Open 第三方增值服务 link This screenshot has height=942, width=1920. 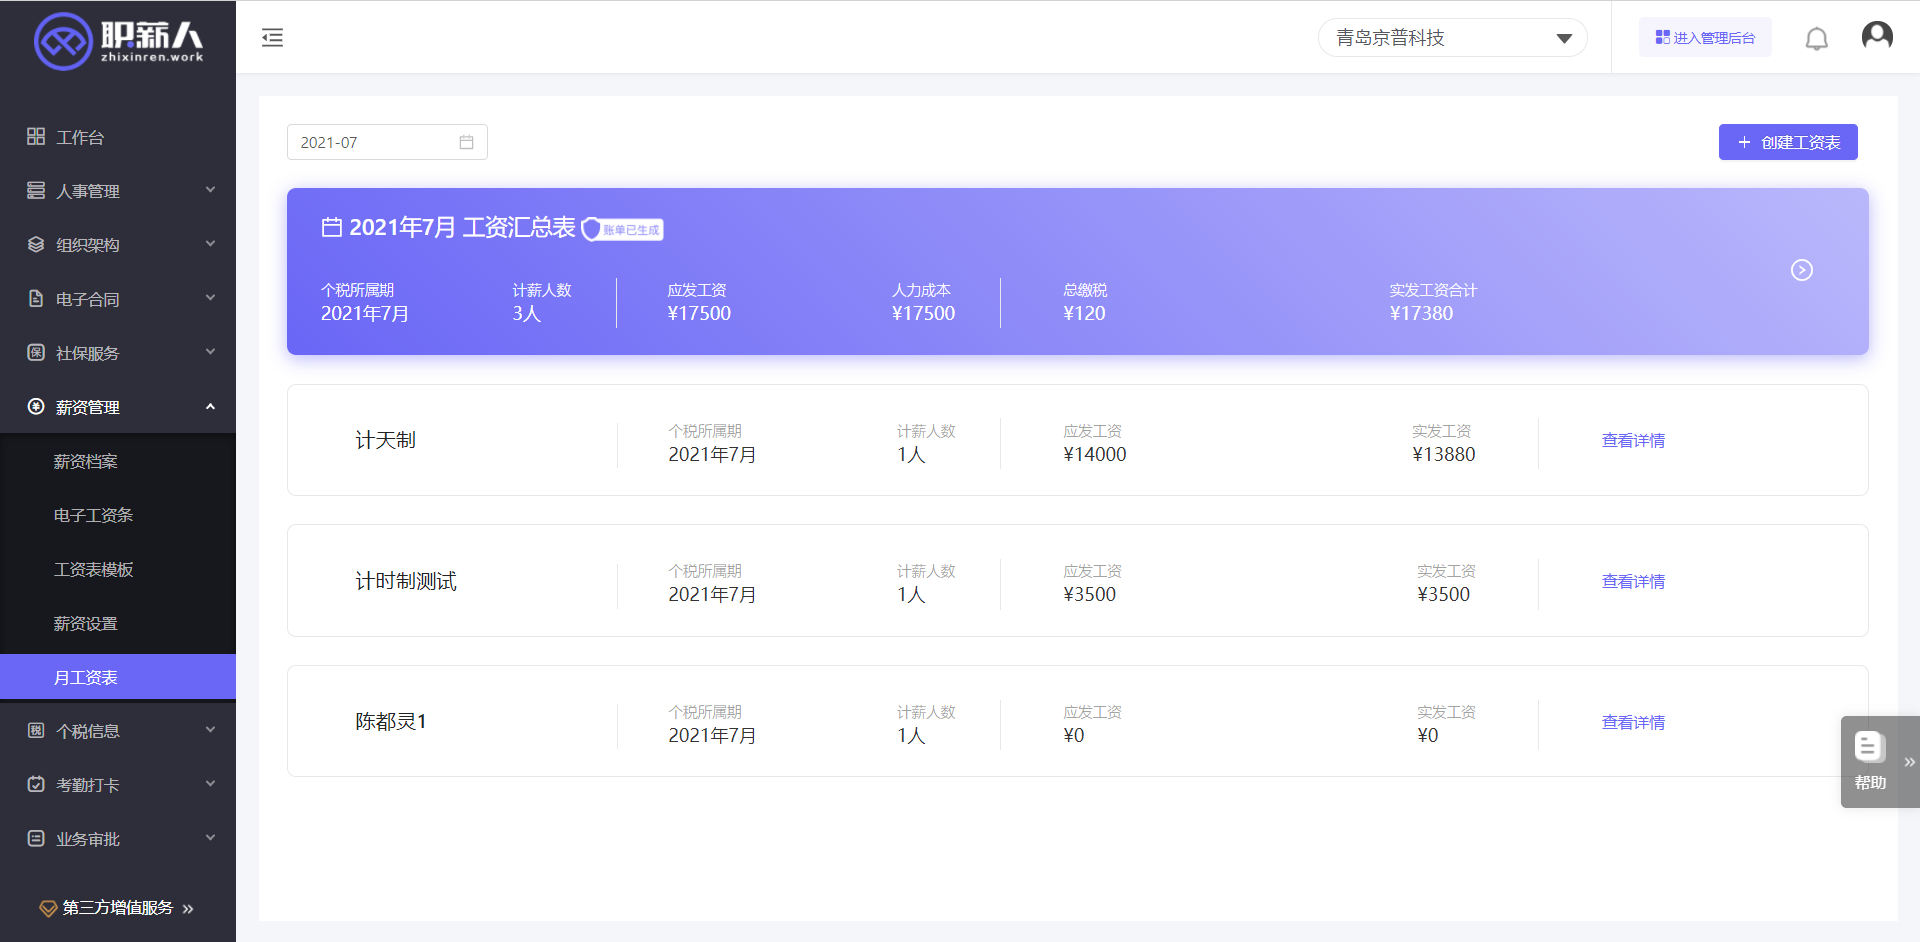click(x=118, y=908)
